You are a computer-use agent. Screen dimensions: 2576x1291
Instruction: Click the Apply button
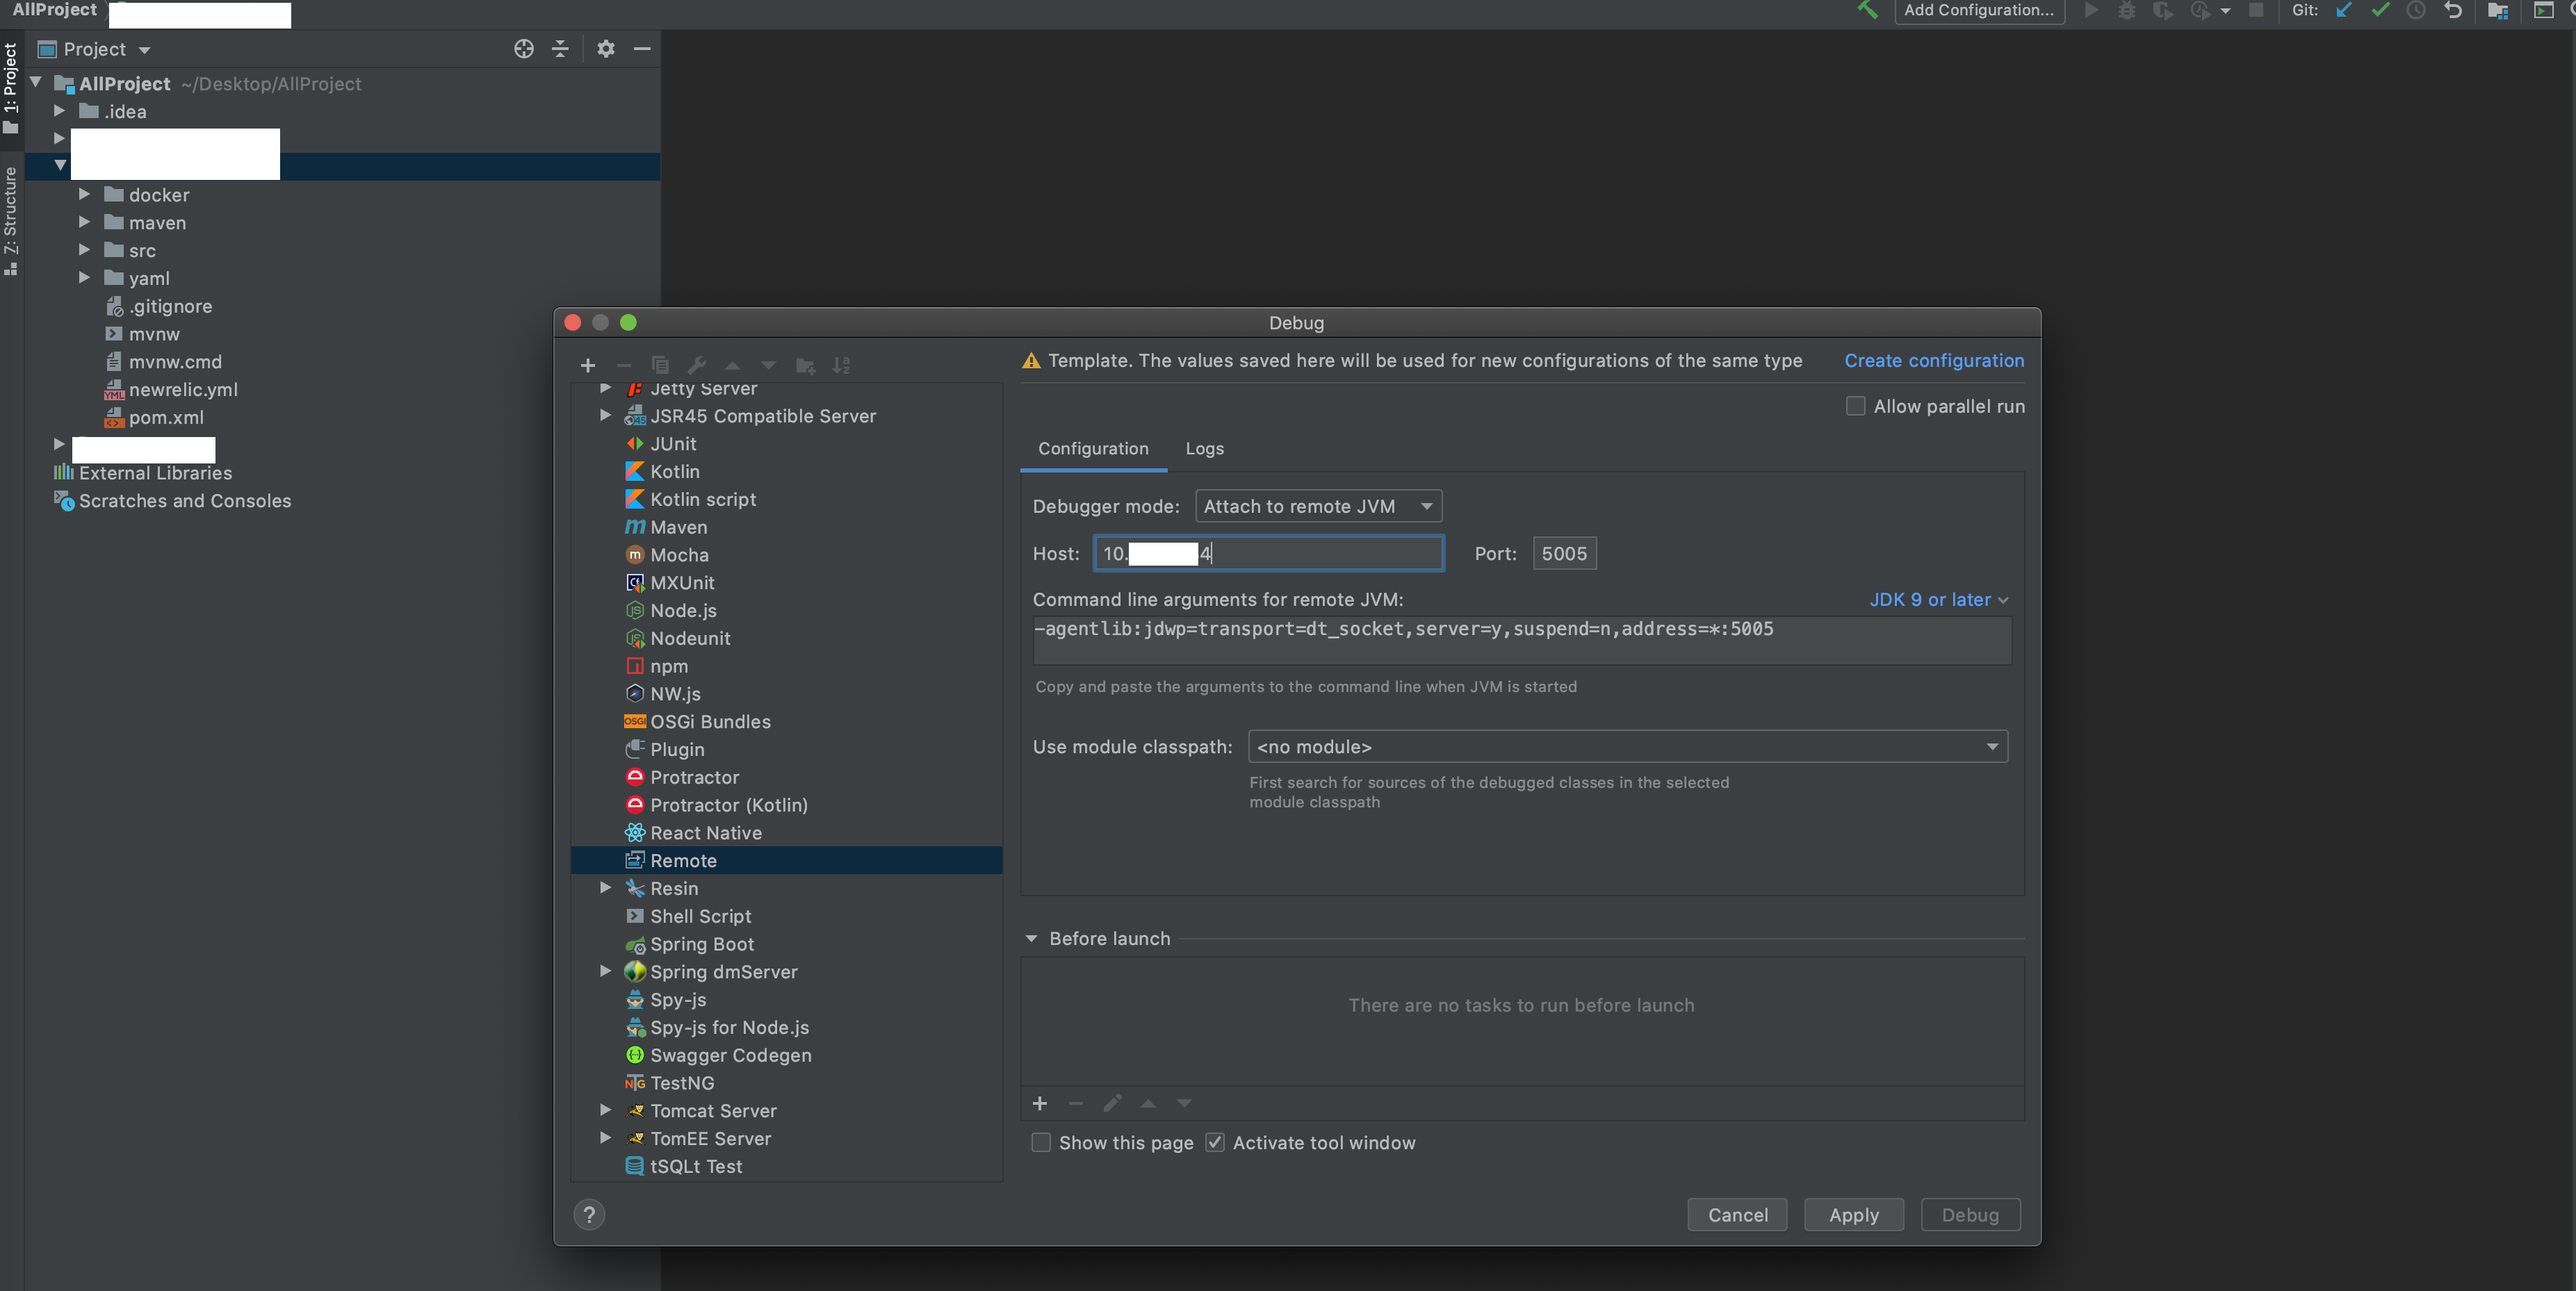pyautogui.click(x=1853, y=1214)
